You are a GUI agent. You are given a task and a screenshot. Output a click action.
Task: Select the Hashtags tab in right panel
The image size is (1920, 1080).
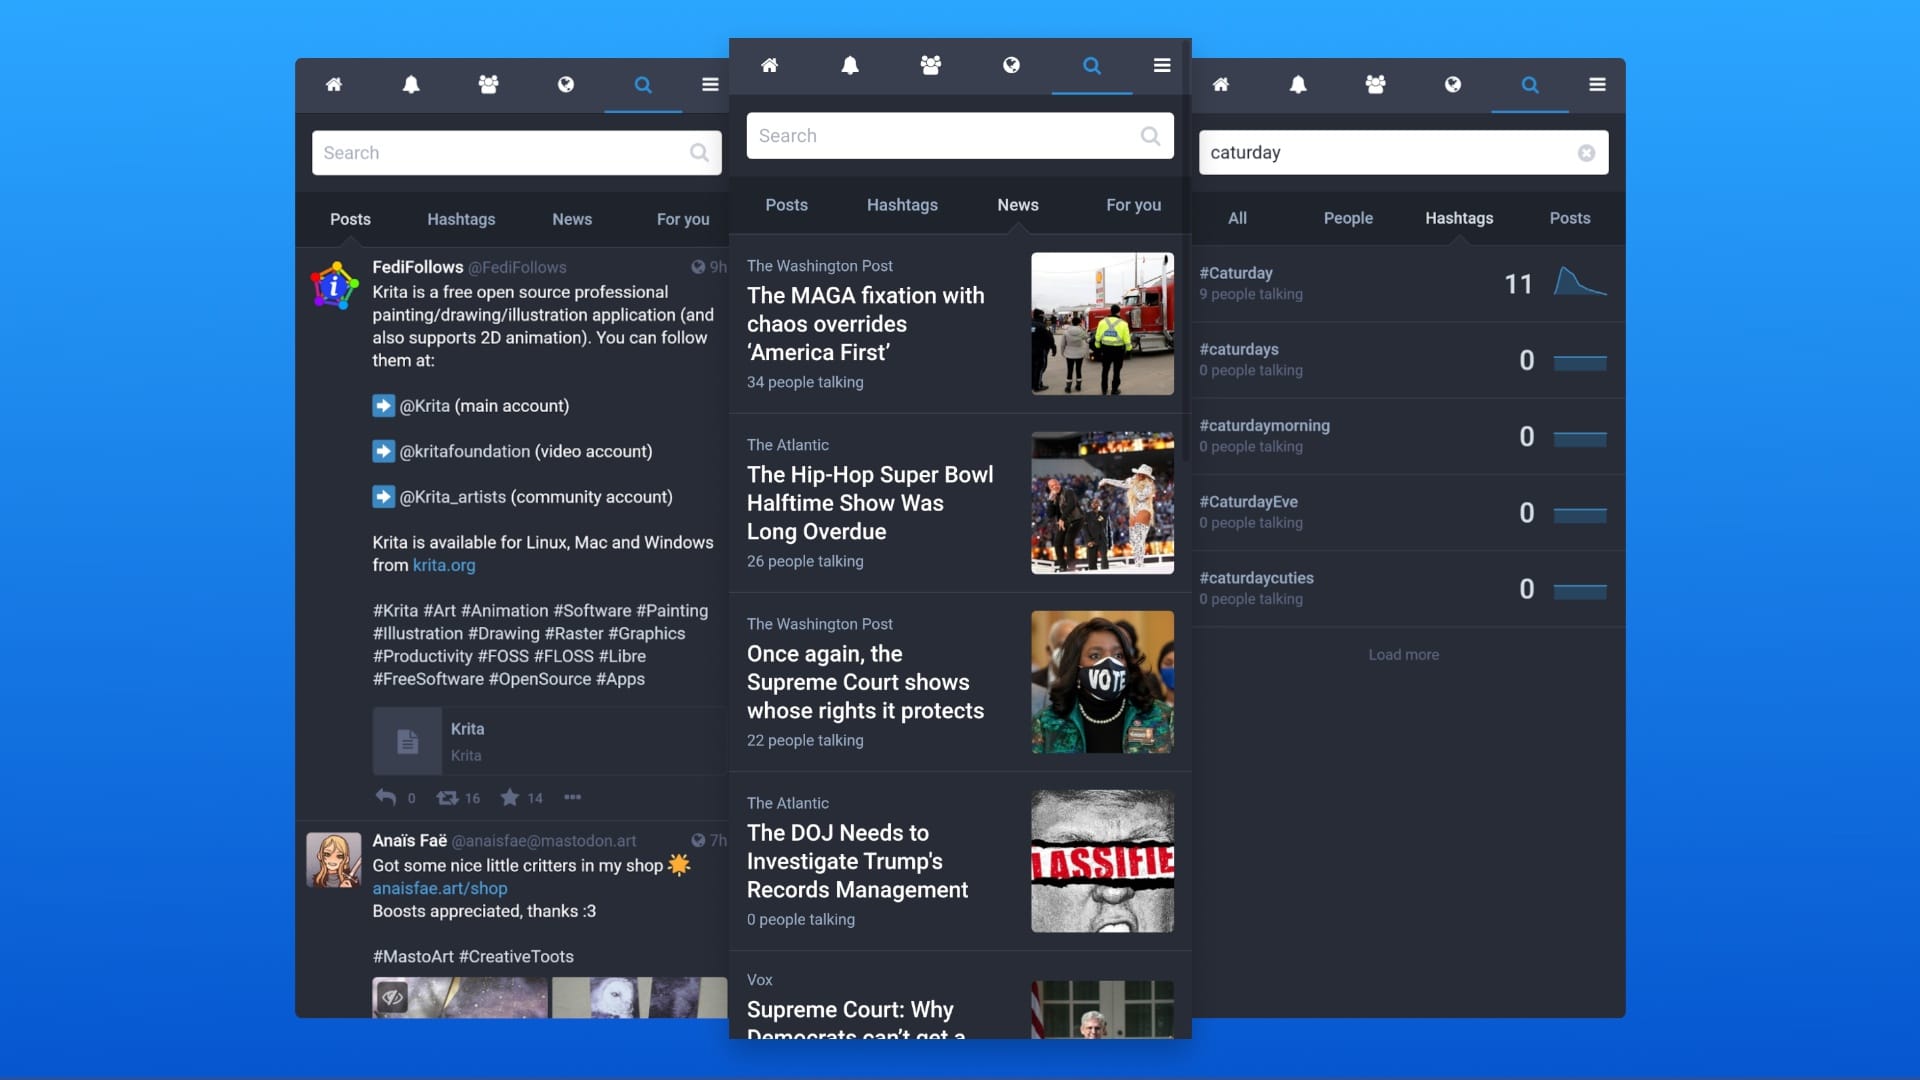1458,218
